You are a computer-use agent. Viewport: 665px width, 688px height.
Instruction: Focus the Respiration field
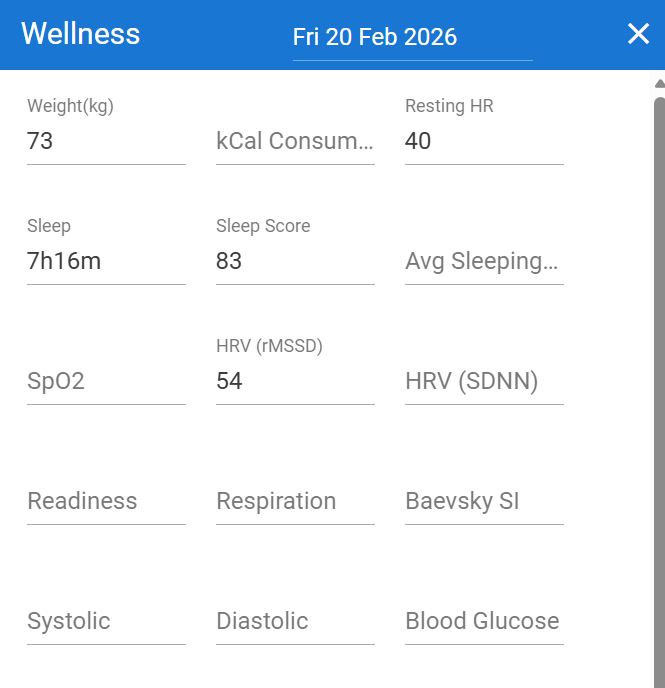[x=295, y=501]
